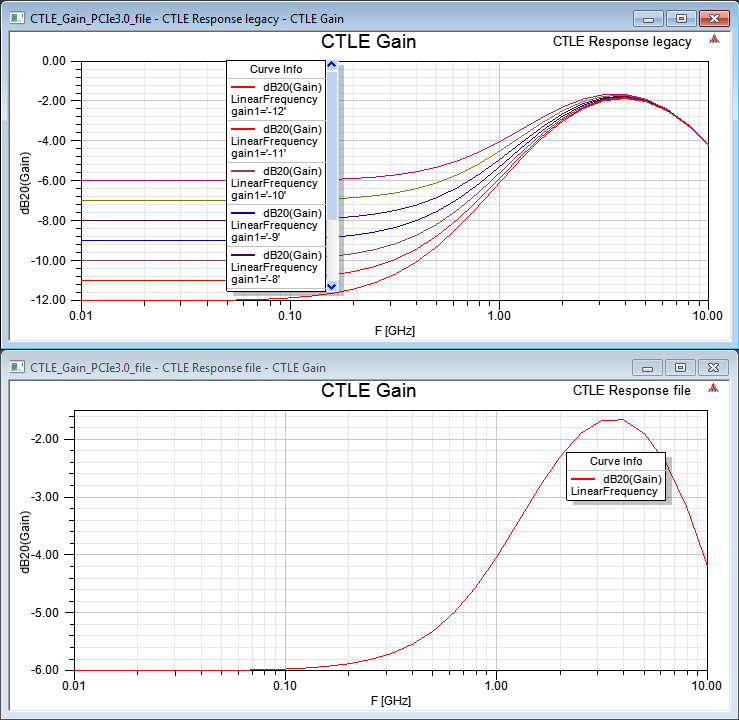Click the legacy window's title bar document icon
Viewport: 739px width, 720px height.
(17, 18)
